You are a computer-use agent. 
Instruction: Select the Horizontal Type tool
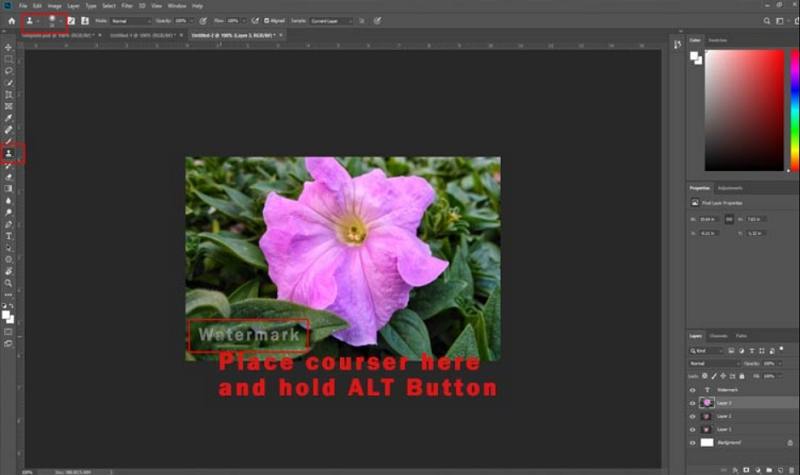[9, 235]
